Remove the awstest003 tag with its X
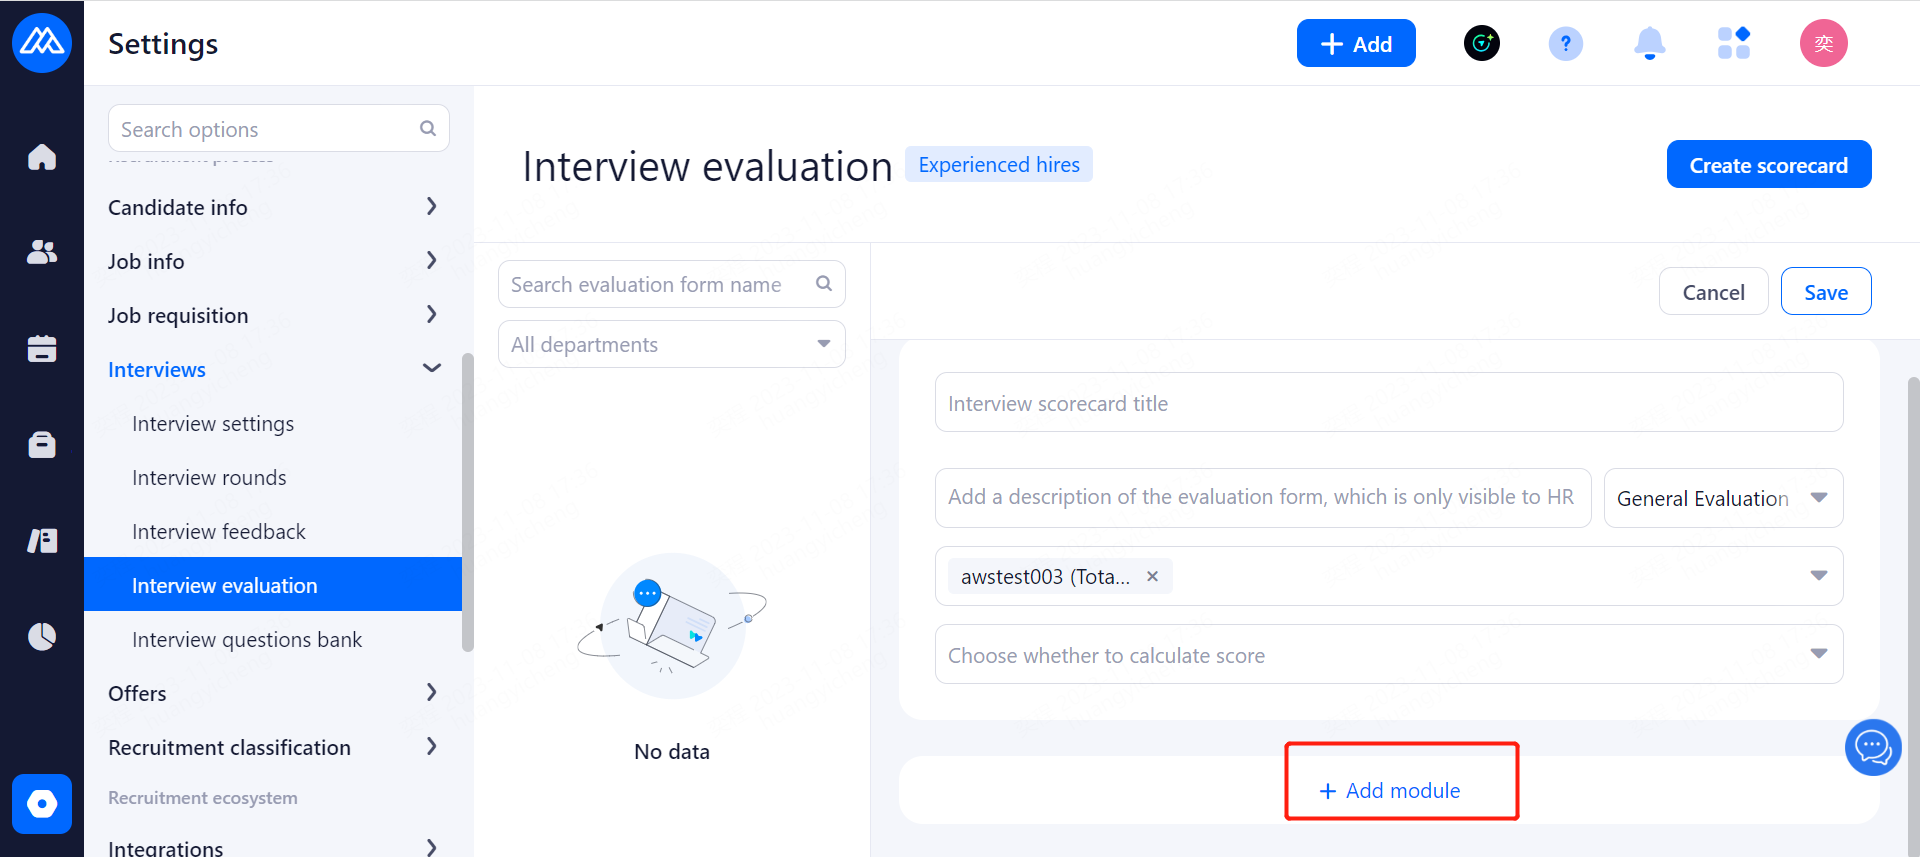 click(x=1152, y=576)
